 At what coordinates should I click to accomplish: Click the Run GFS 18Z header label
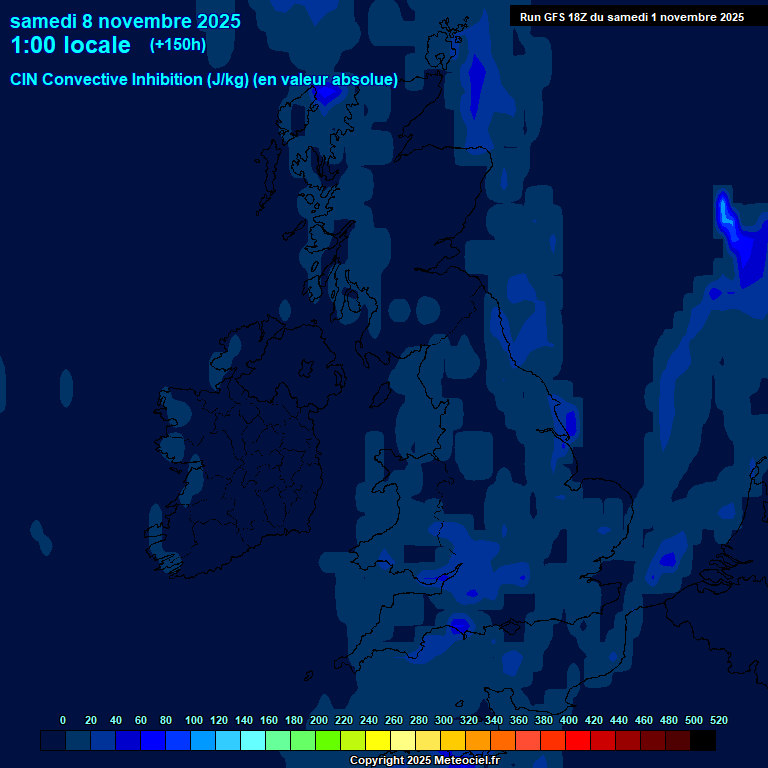pyautogui.click(x=631, y=17)
